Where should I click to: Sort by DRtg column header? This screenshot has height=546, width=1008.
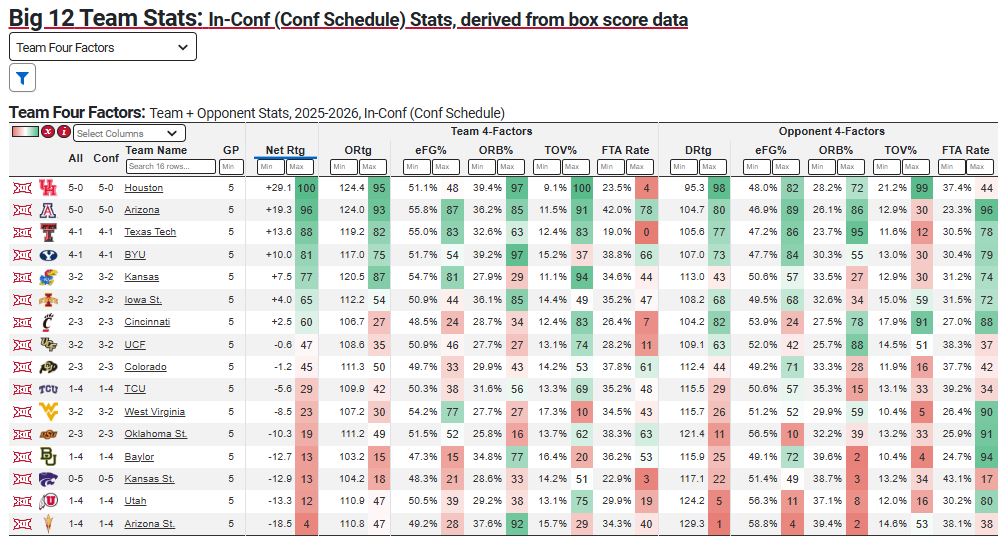[698, 150]
